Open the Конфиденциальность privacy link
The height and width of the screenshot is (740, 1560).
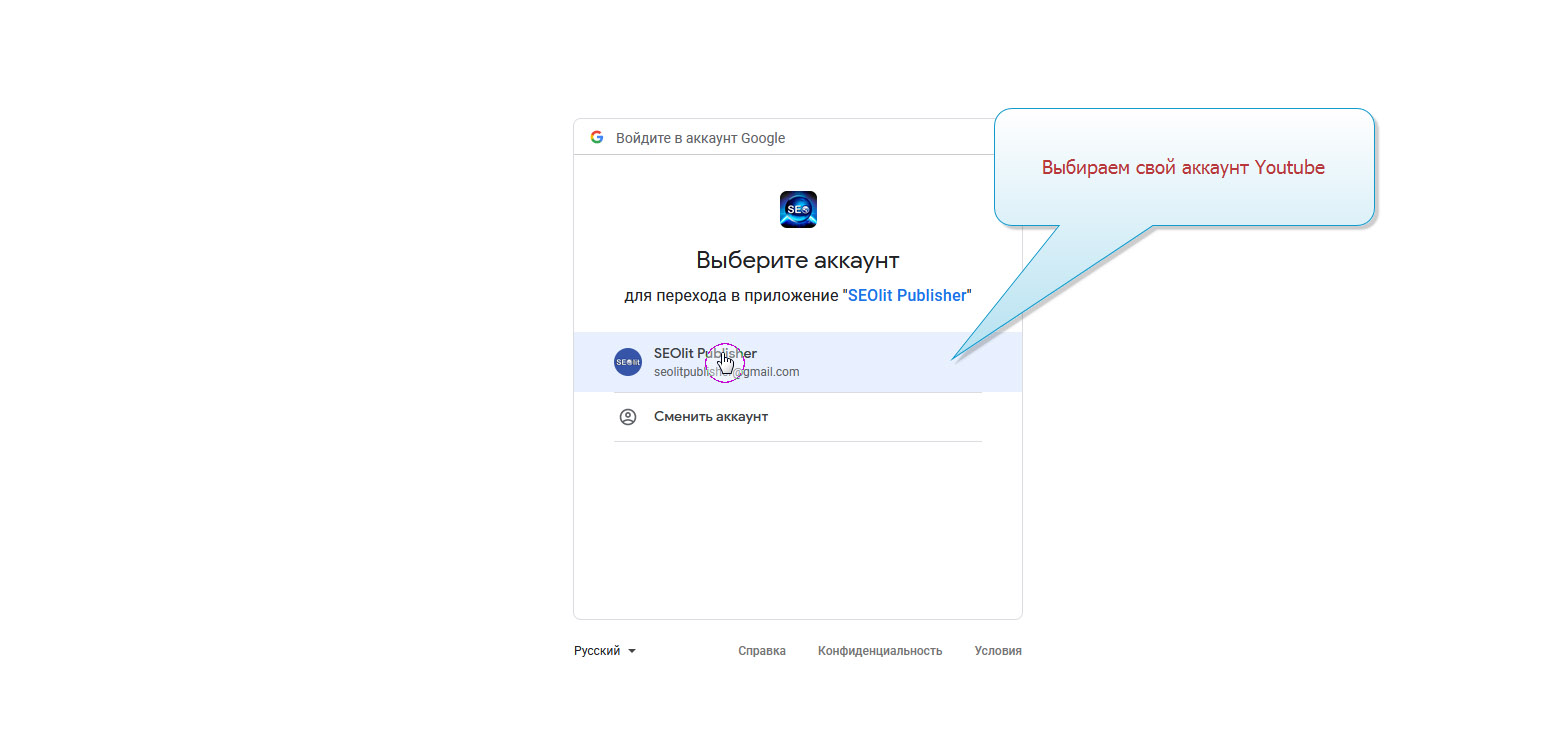(879, 651)
